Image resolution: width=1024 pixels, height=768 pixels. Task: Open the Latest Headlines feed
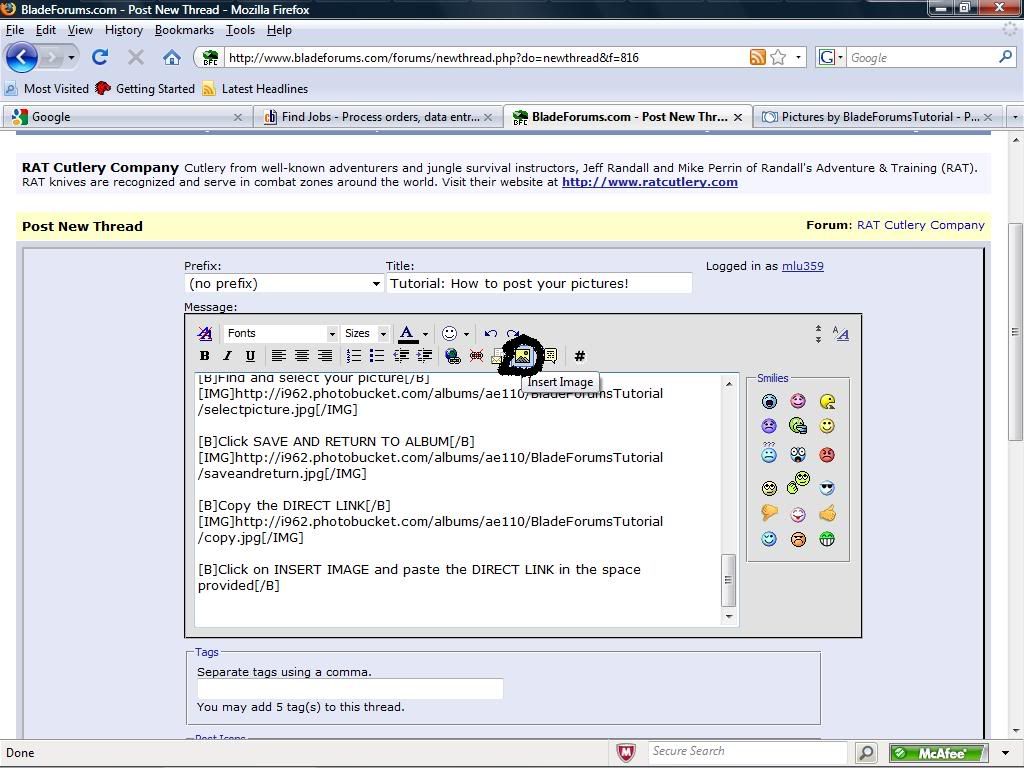tap(255, 89)
